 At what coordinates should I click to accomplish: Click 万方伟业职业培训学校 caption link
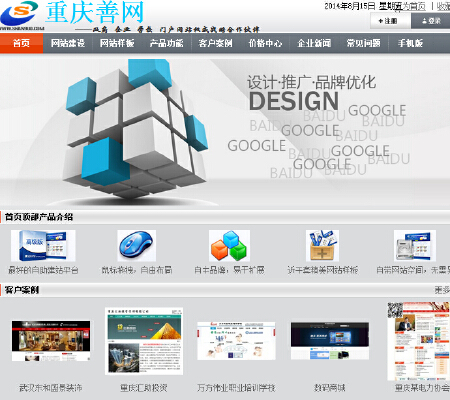pos(236,388)
